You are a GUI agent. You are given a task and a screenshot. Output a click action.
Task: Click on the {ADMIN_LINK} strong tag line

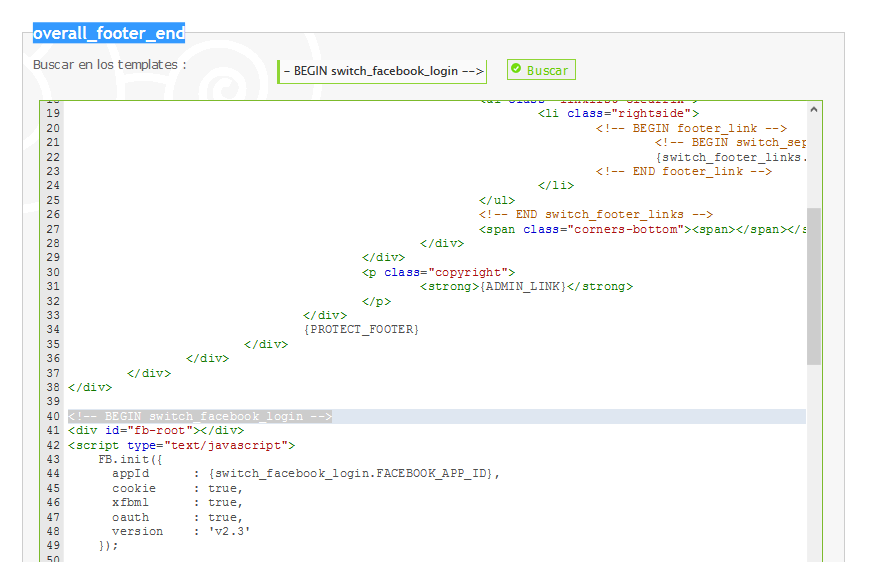click(526, 286)
